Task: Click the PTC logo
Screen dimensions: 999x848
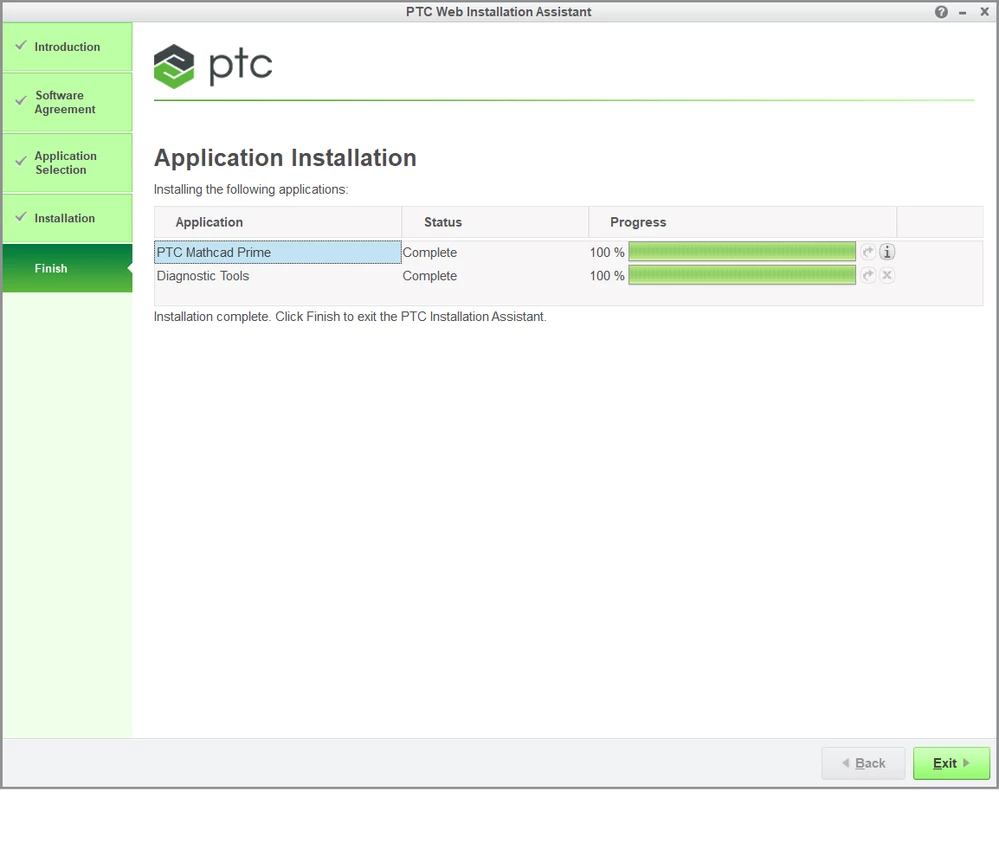Action: [x=213, y=66]
